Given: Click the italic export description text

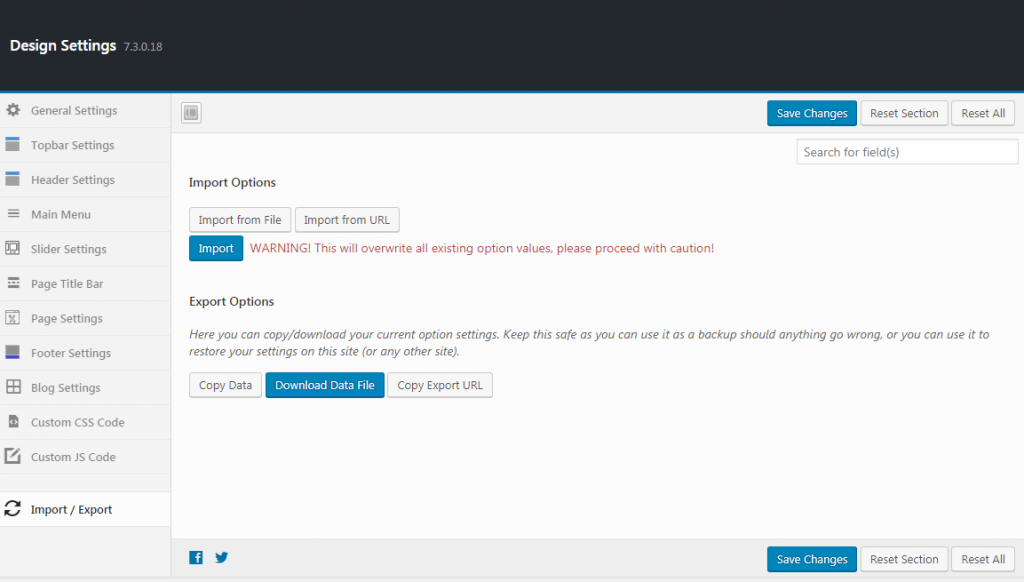Looking at the screenshot, I should 589,342.
